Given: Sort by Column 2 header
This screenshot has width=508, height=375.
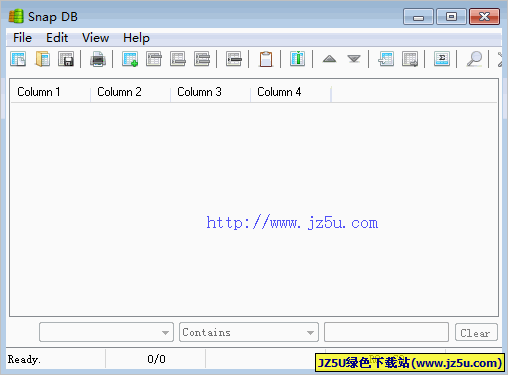Looking at the screenshot, I should (131, 92).
